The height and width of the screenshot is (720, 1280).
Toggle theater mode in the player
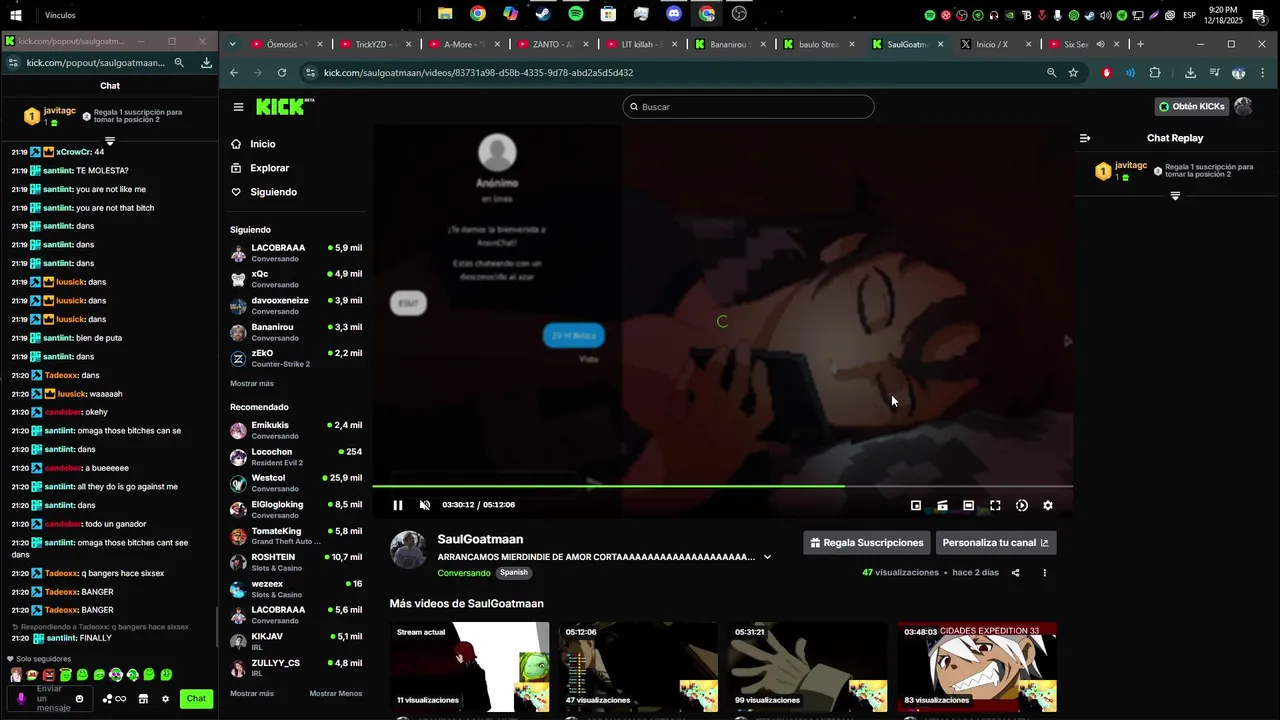pyautogui.click(x=969, y=505)
